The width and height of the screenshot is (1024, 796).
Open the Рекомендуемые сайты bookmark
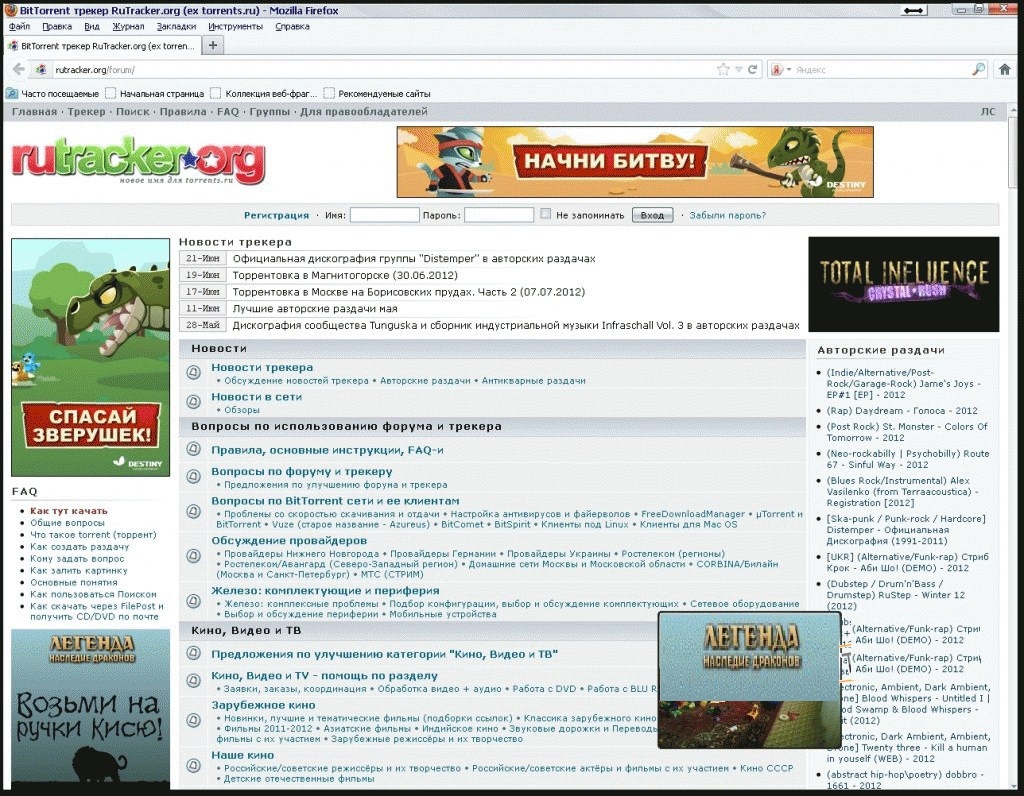point(377,93)
